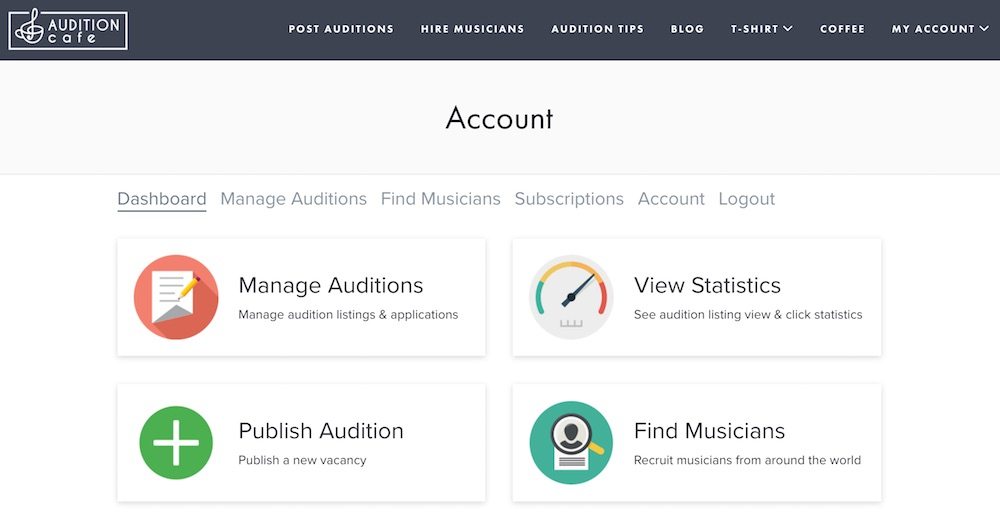Select the Dashboard tab
The image size is (1000, 516).
click(162, 199)
